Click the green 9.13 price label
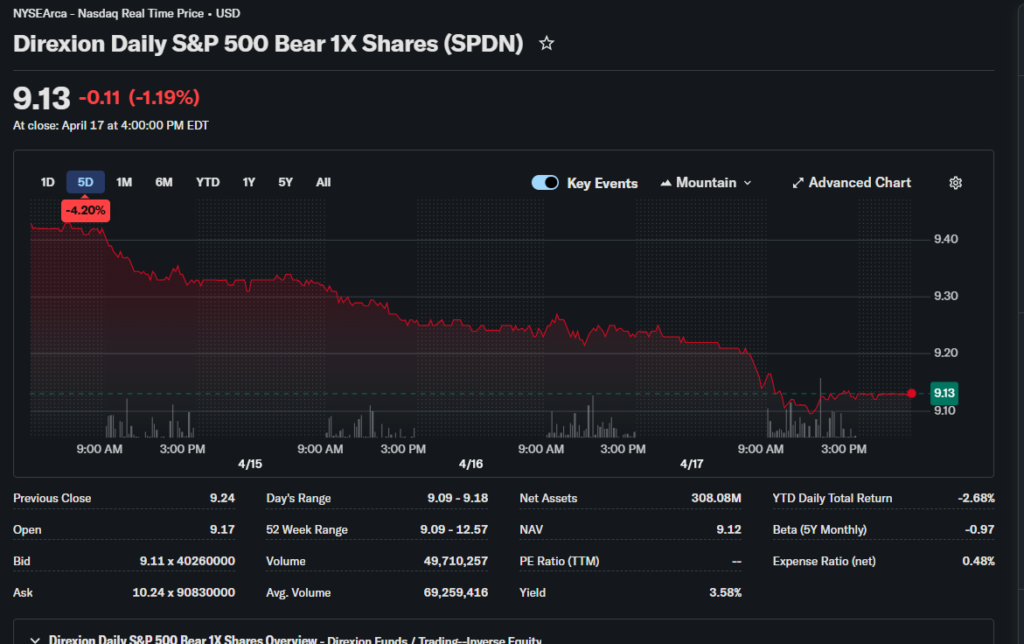 [943, 393]
